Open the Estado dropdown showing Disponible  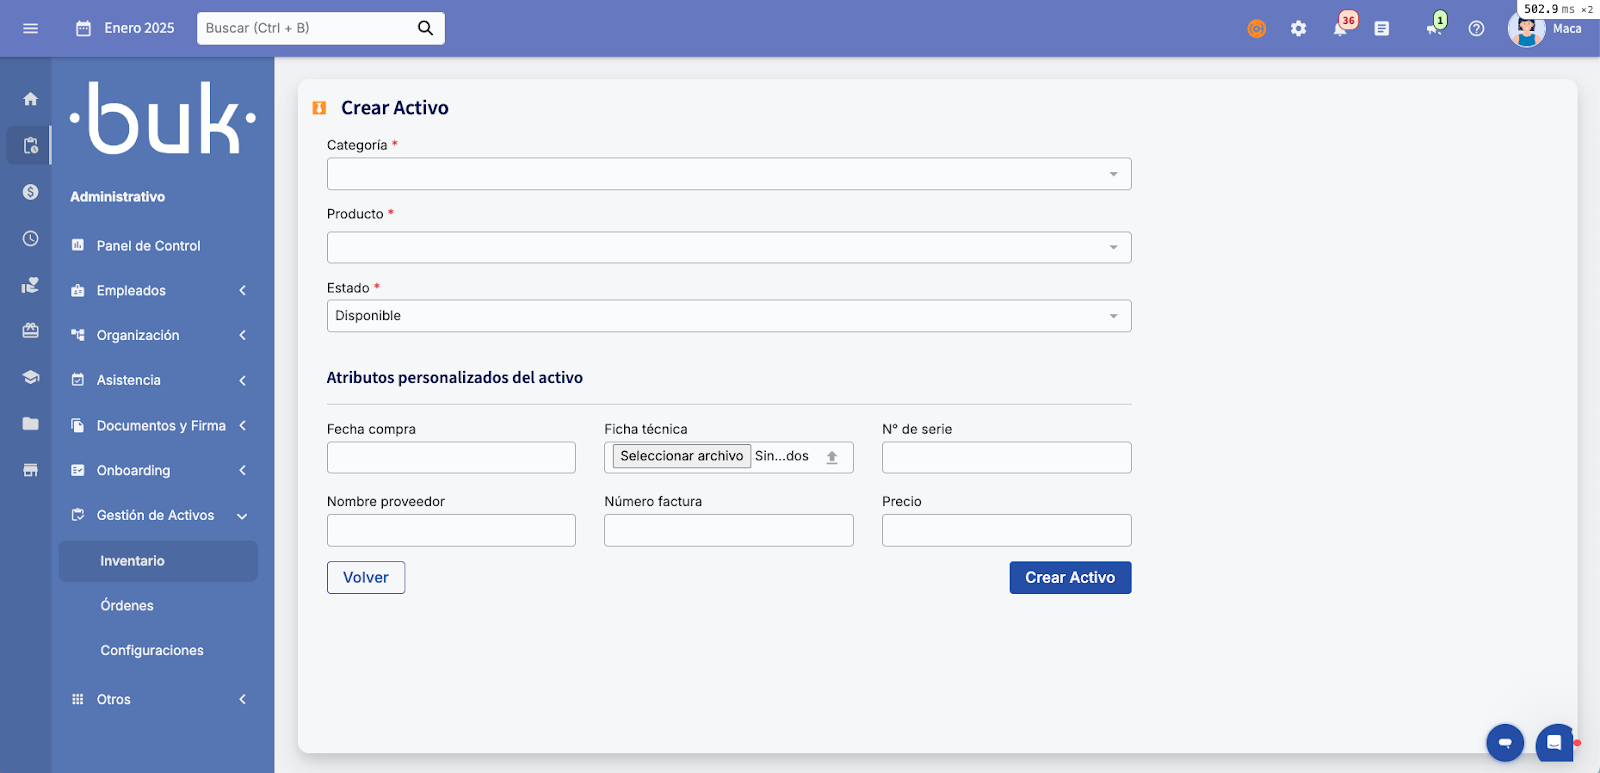tap(728, 316)
